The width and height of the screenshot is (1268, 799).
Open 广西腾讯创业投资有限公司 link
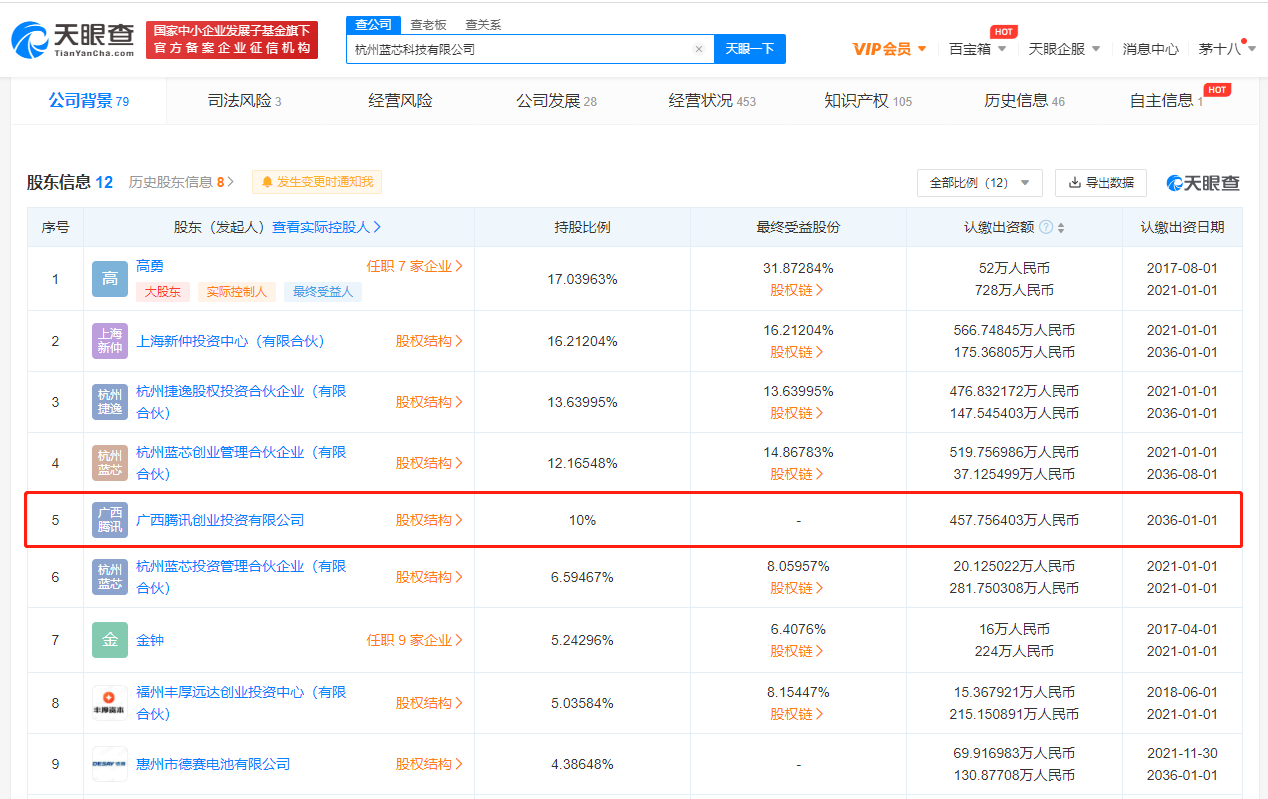(220, 520)
